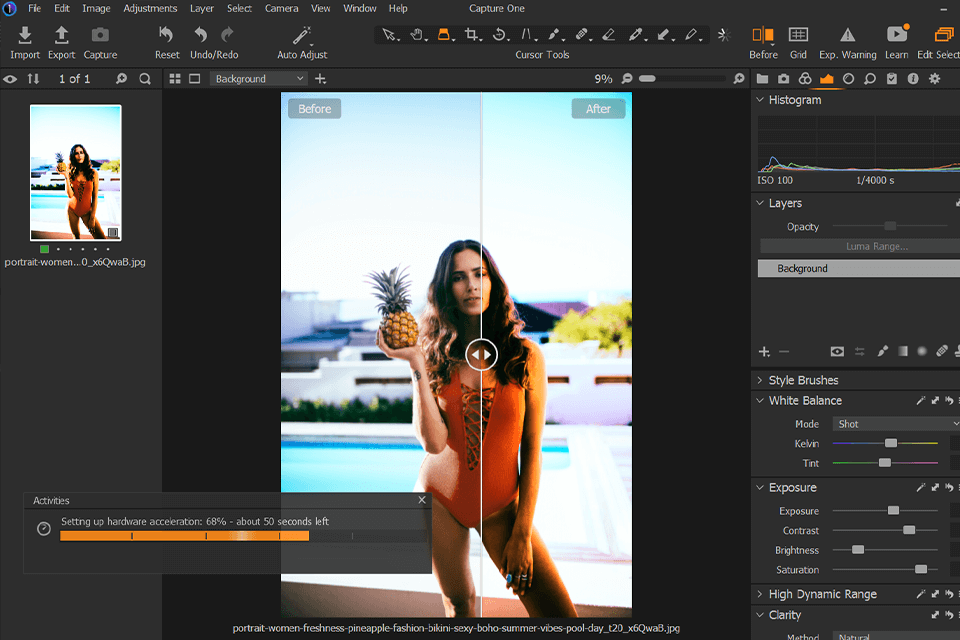Click the radial gradient mask icon

click(922, 352)
